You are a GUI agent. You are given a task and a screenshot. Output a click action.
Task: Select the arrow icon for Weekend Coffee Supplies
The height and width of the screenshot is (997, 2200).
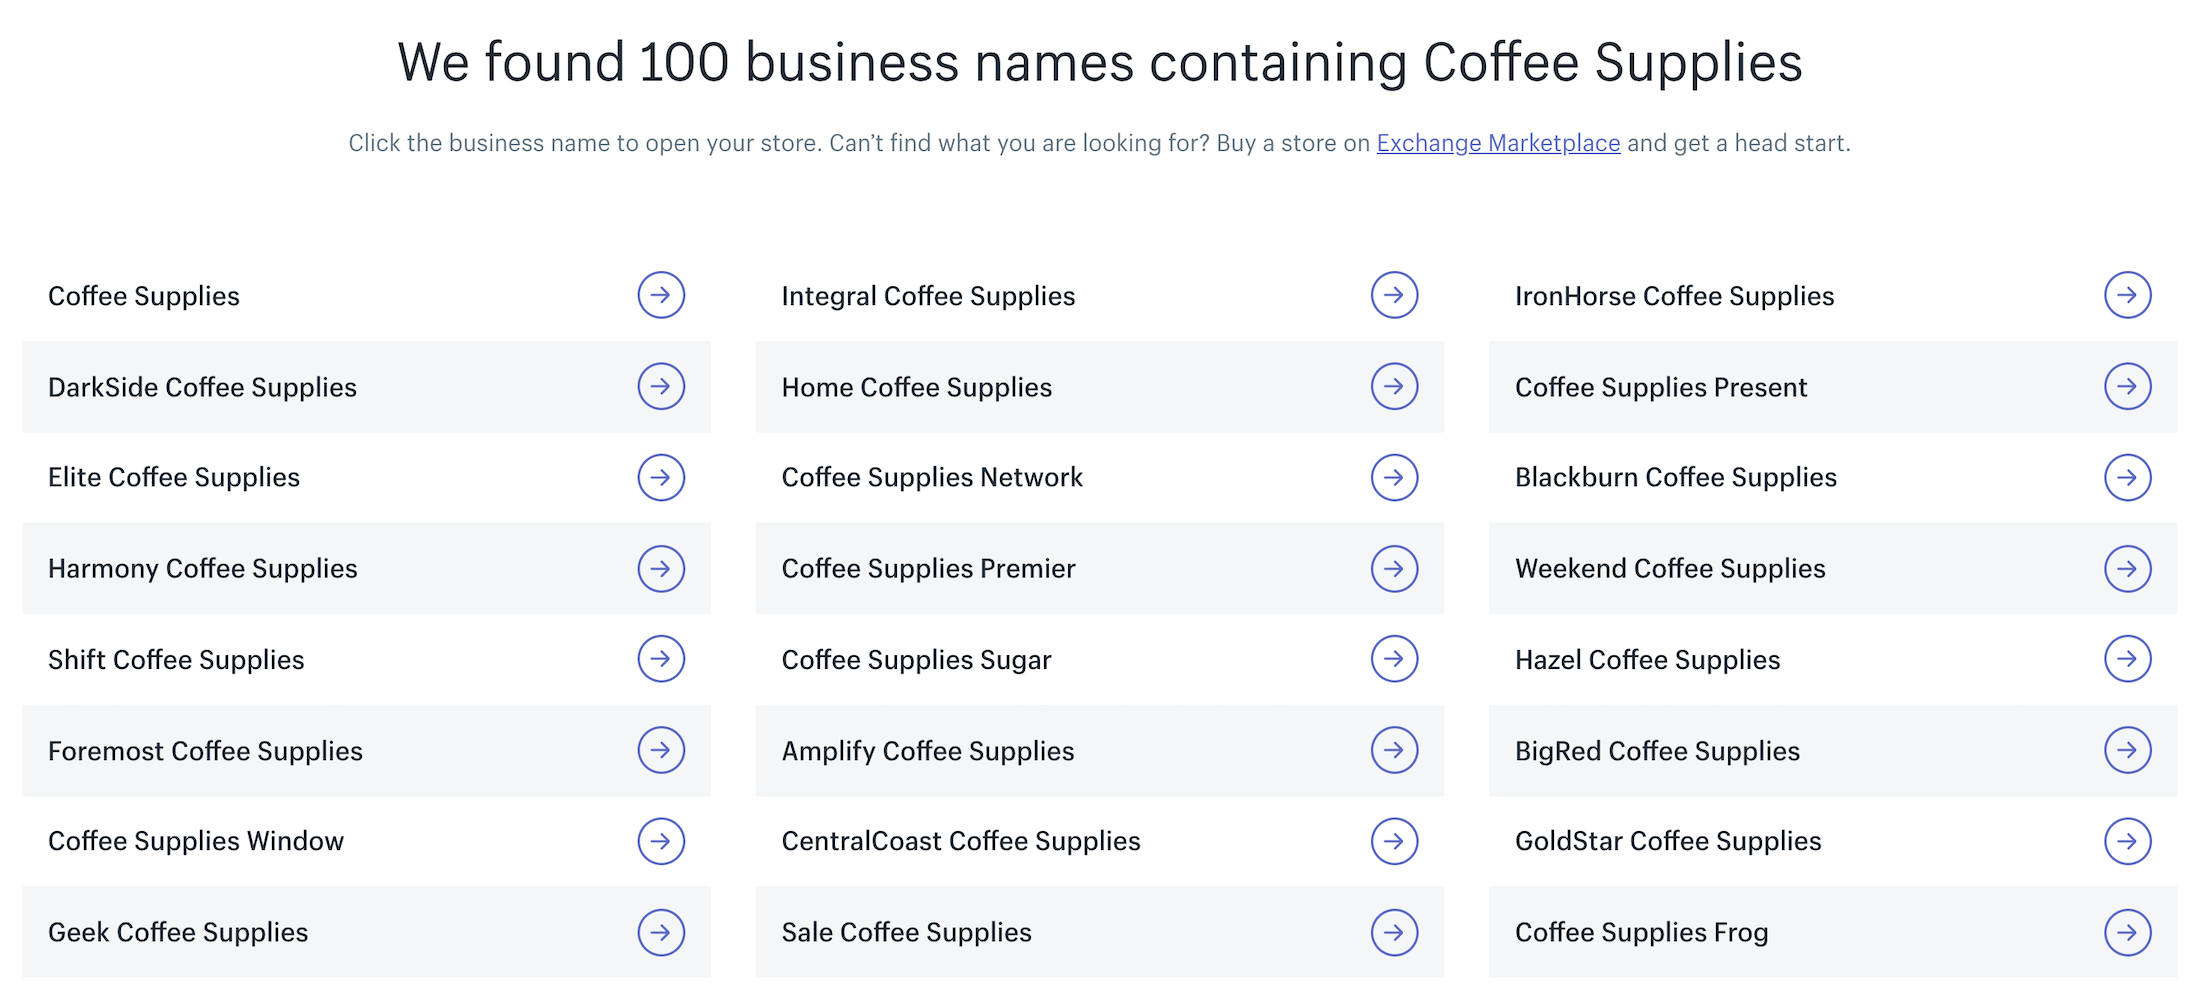tap(2128, 568)
